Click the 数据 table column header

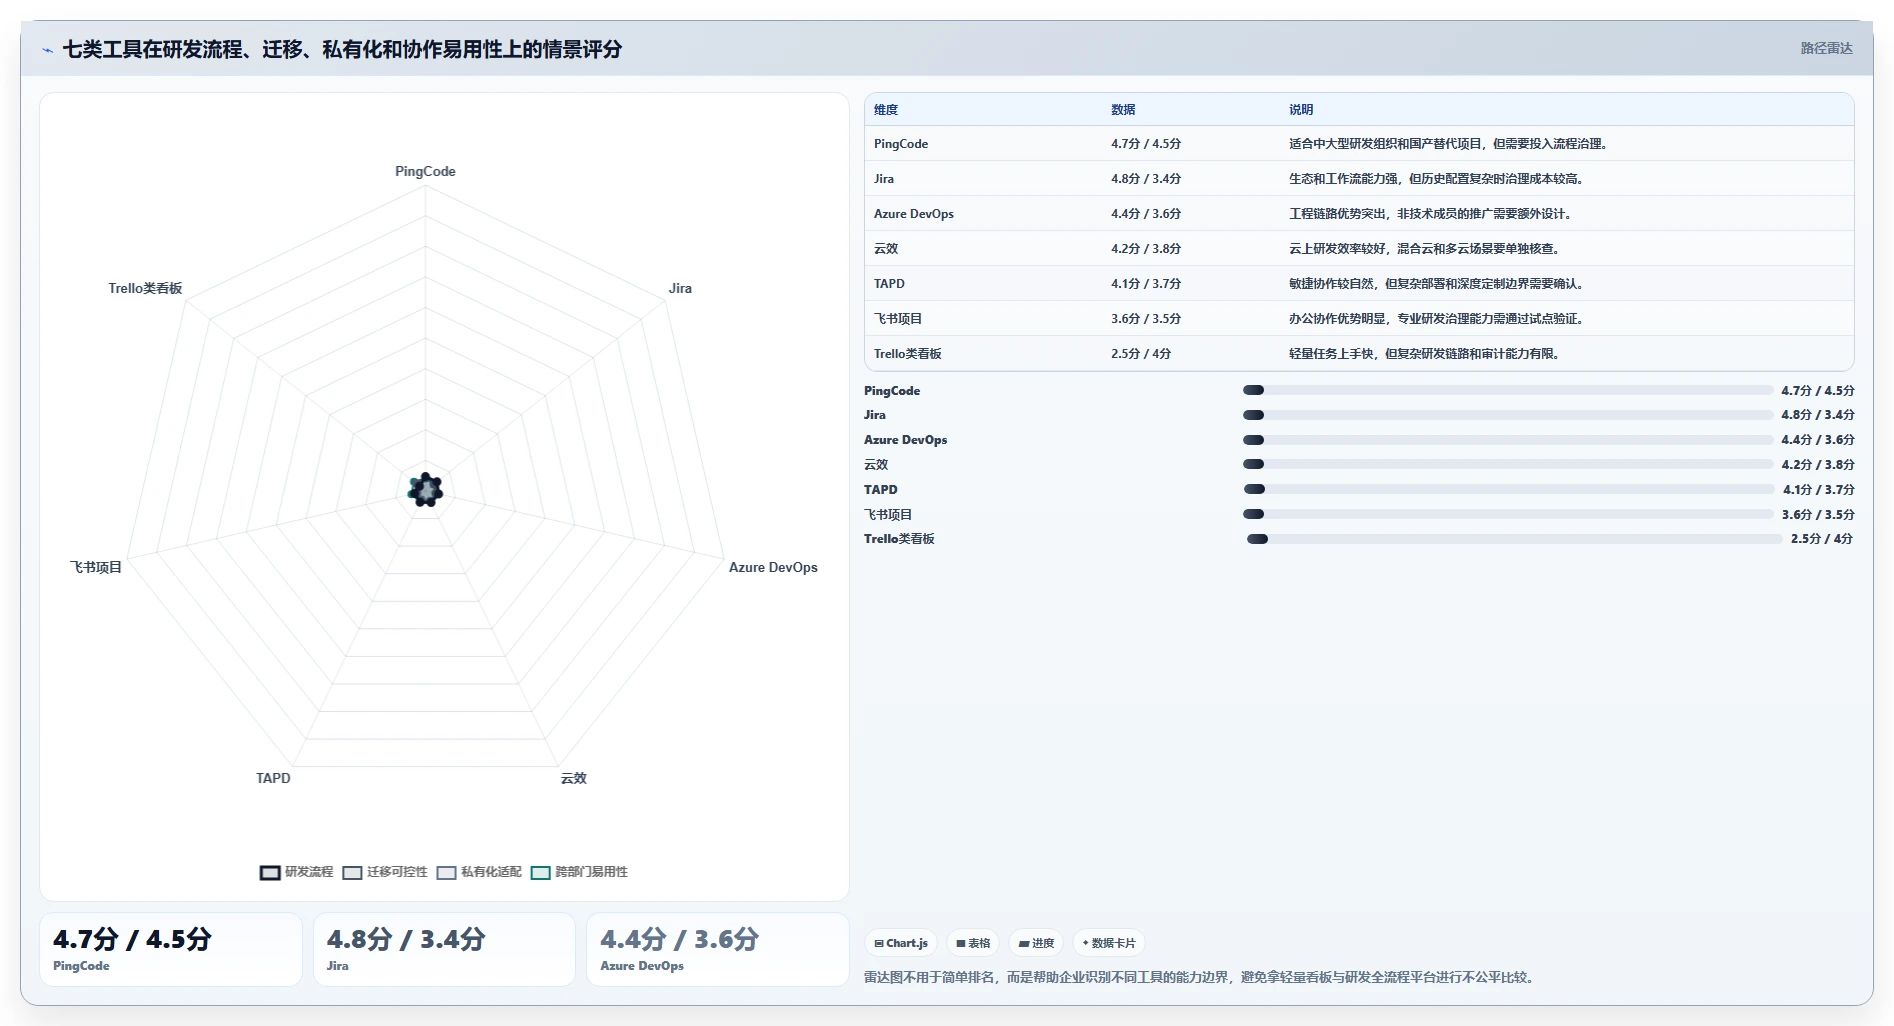[x=1123, y=110]
